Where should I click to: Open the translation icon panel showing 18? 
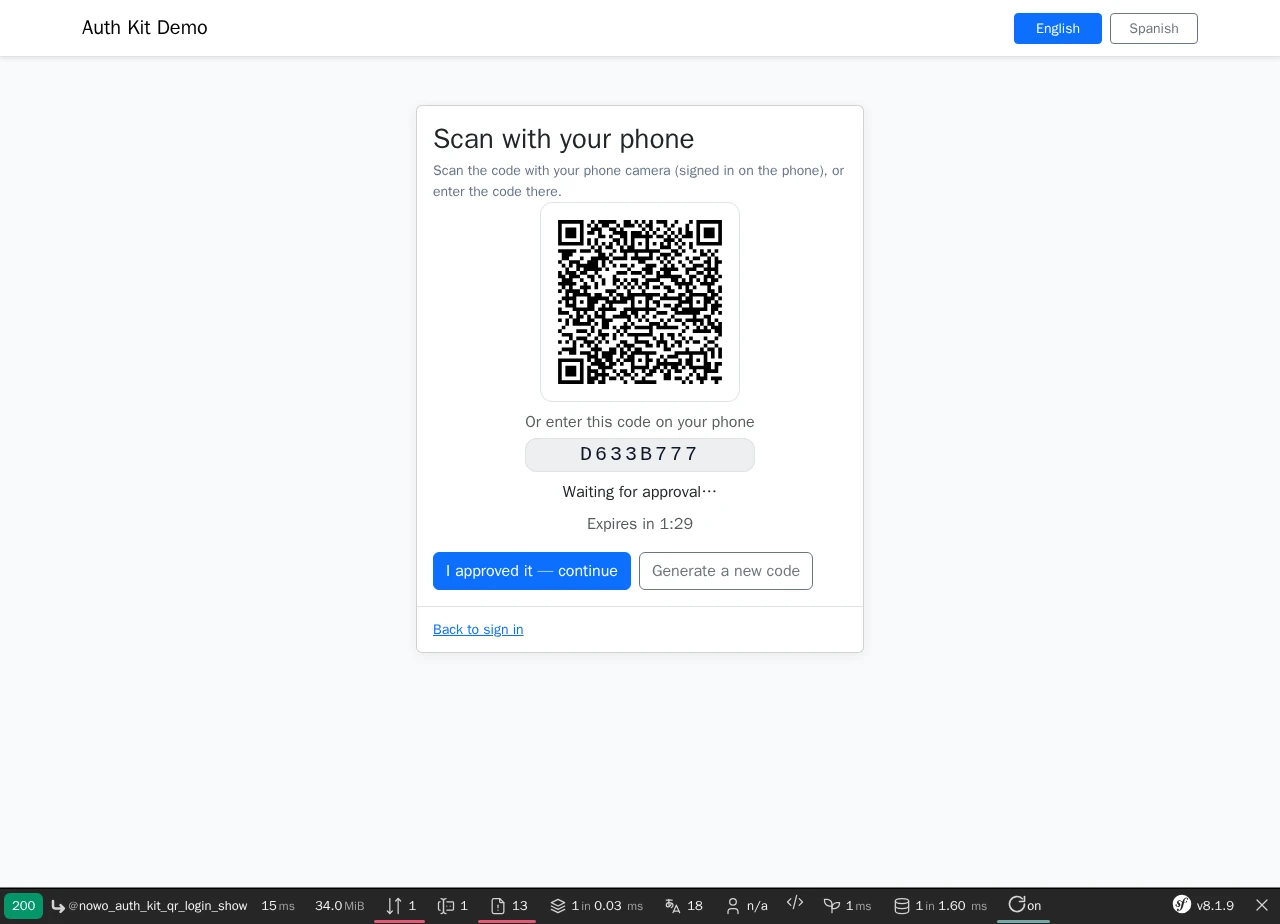pos(684,906)
